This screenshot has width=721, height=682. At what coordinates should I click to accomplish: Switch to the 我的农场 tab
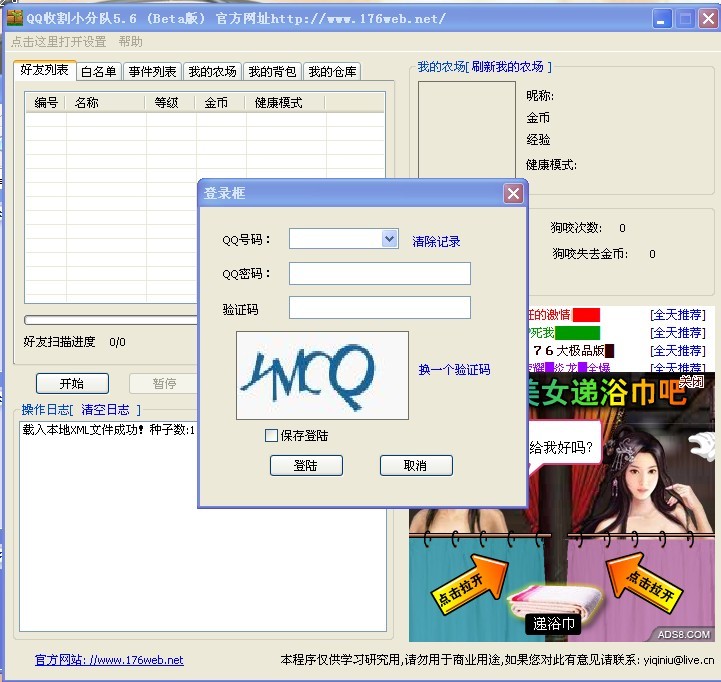[212, 72]
